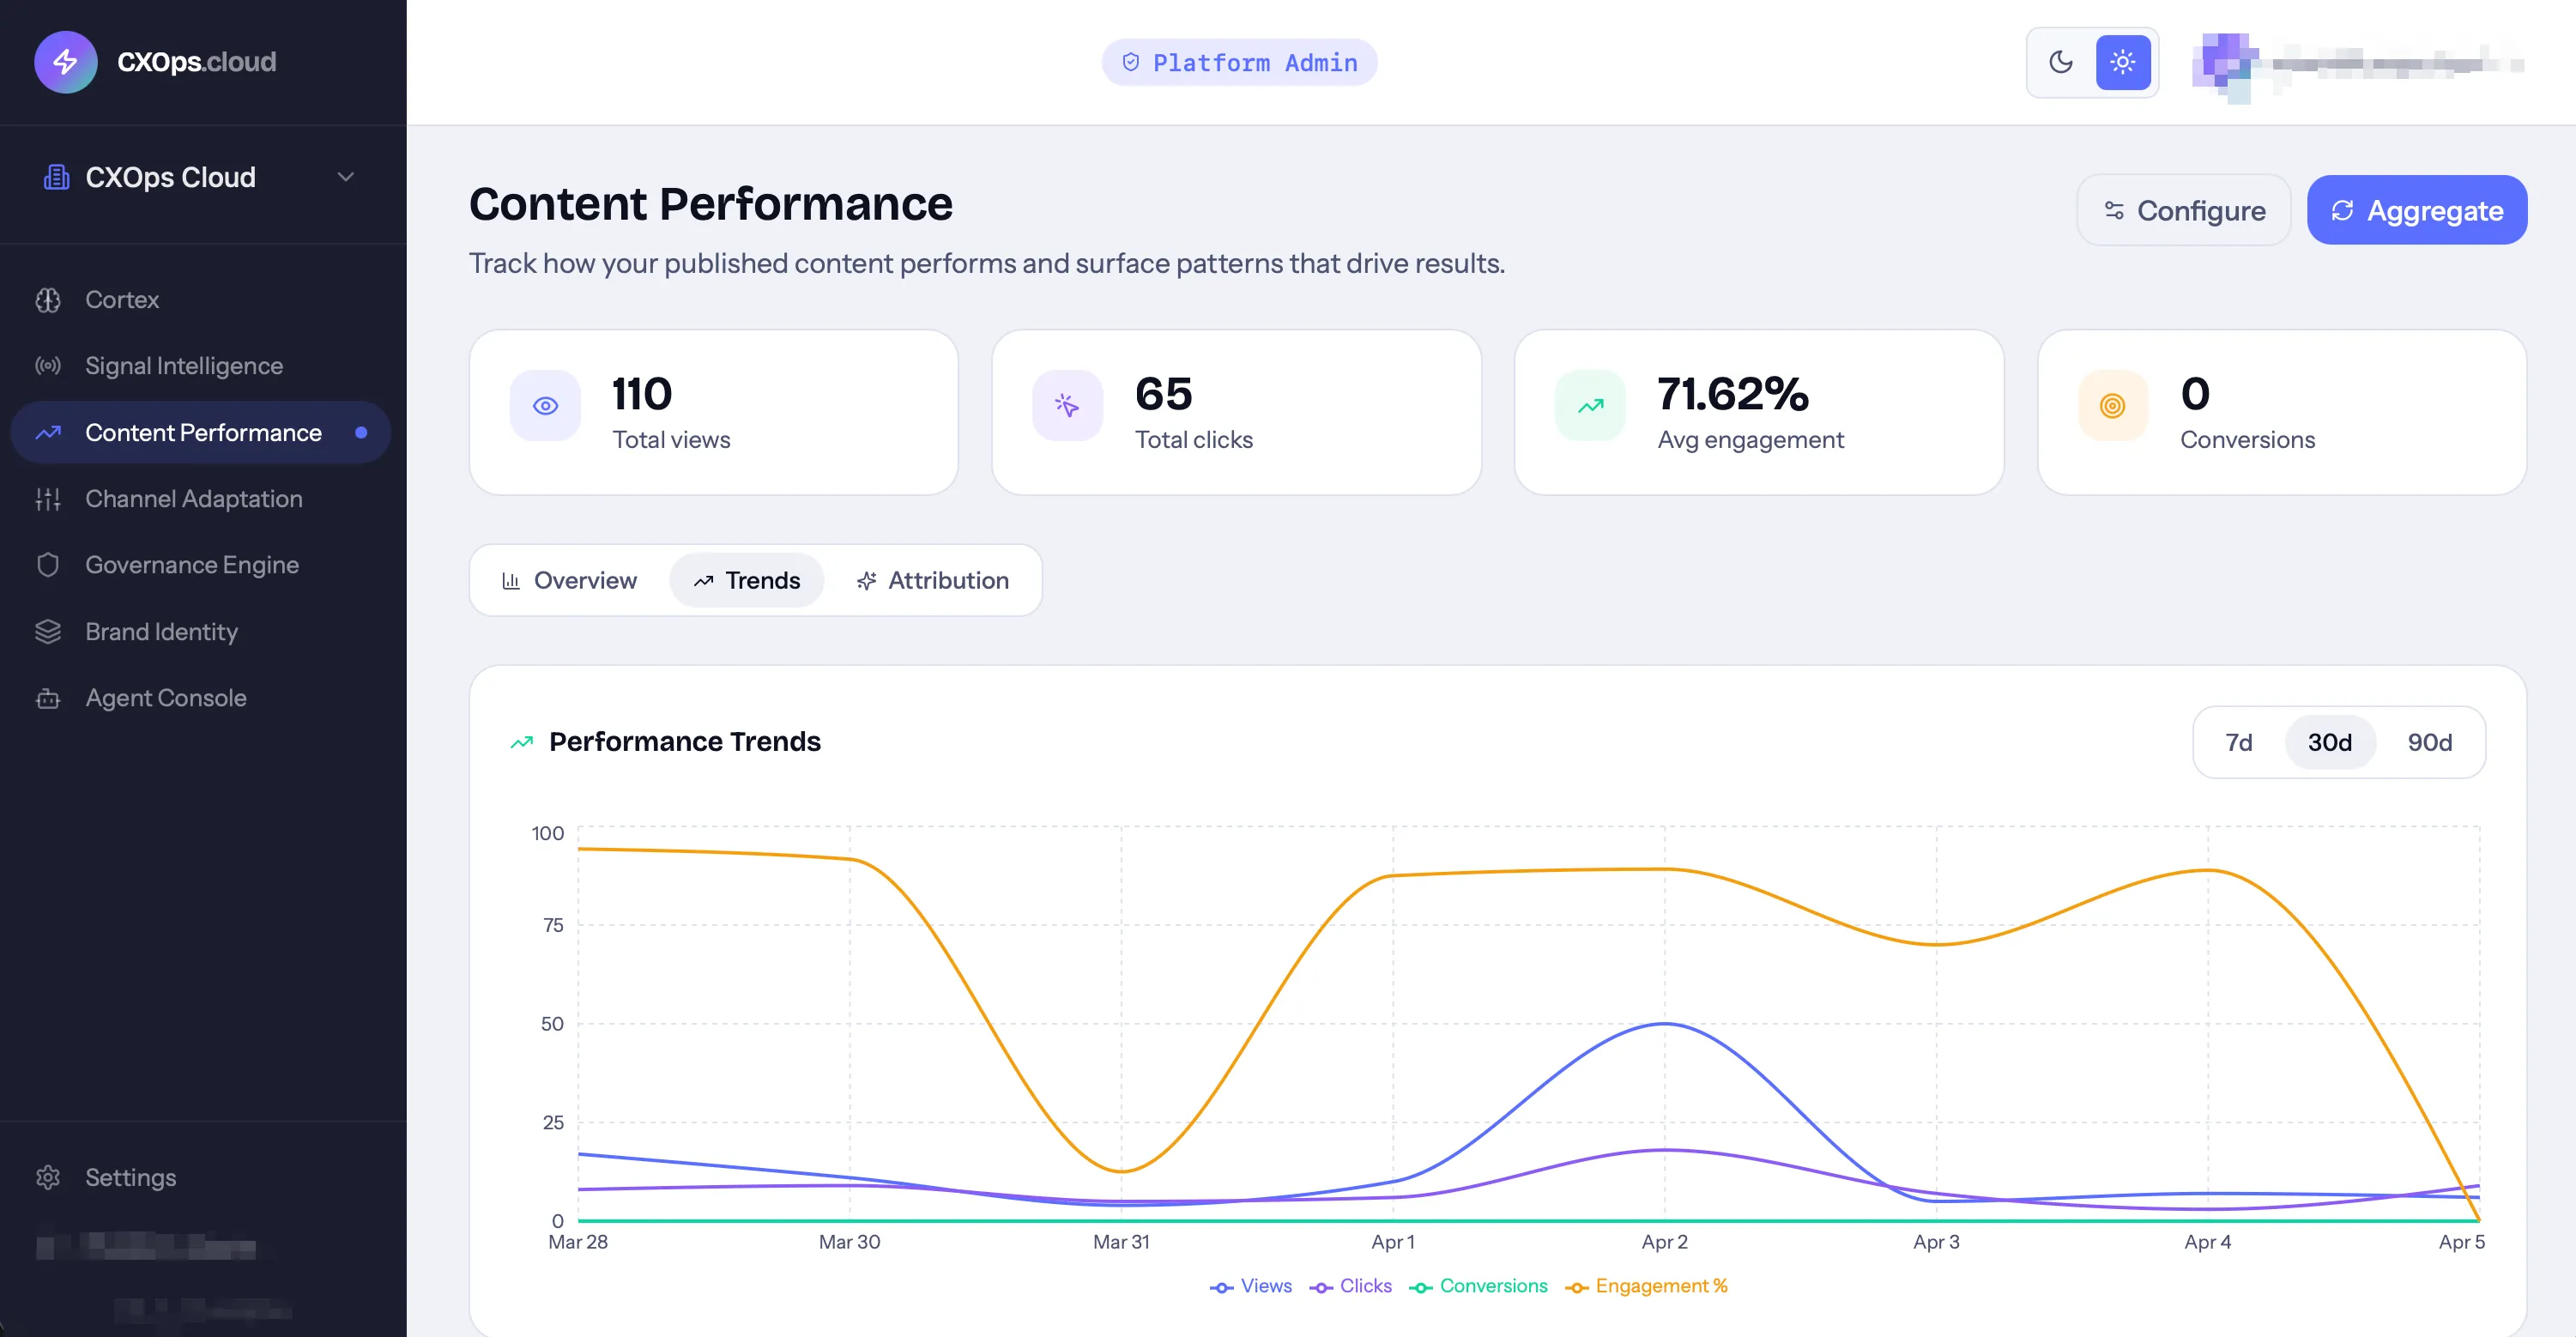Click the arrow icon on Trends tab
The image size is (2576, 1337).
click(703, 581)
